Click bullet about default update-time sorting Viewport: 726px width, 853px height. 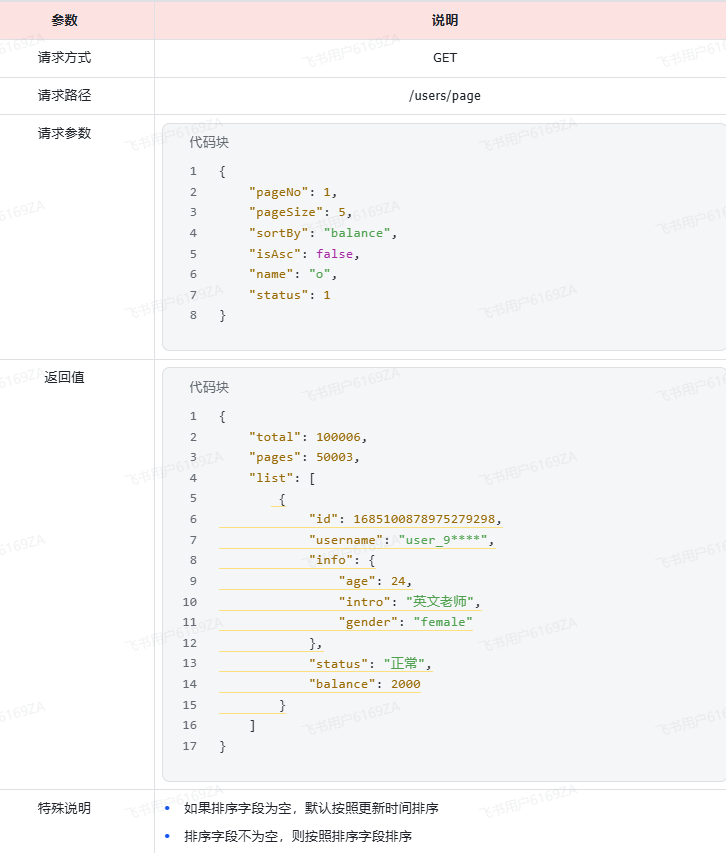[311, 808]
